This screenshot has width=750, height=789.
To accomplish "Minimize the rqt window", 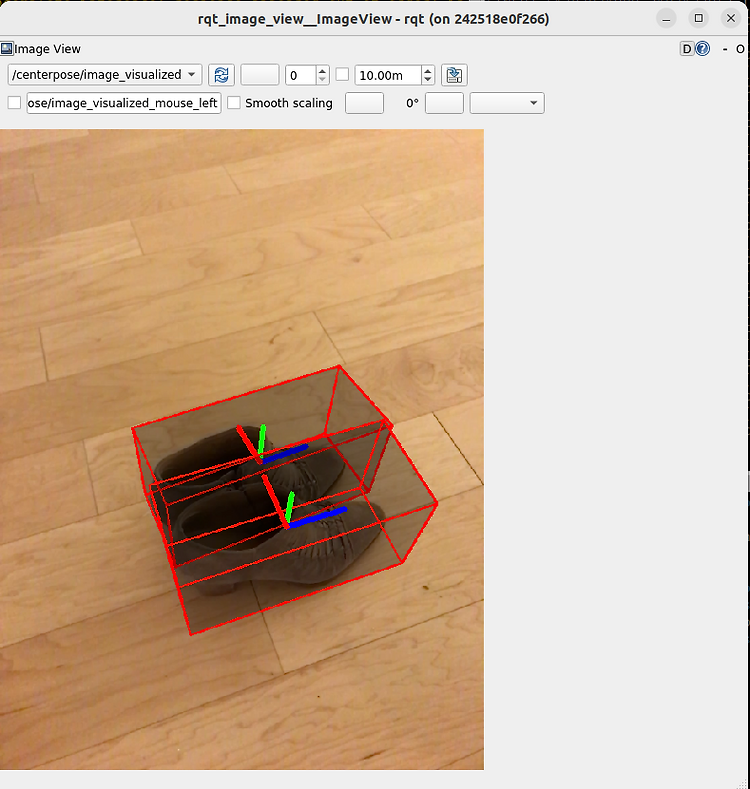I will tap(666, 19).
